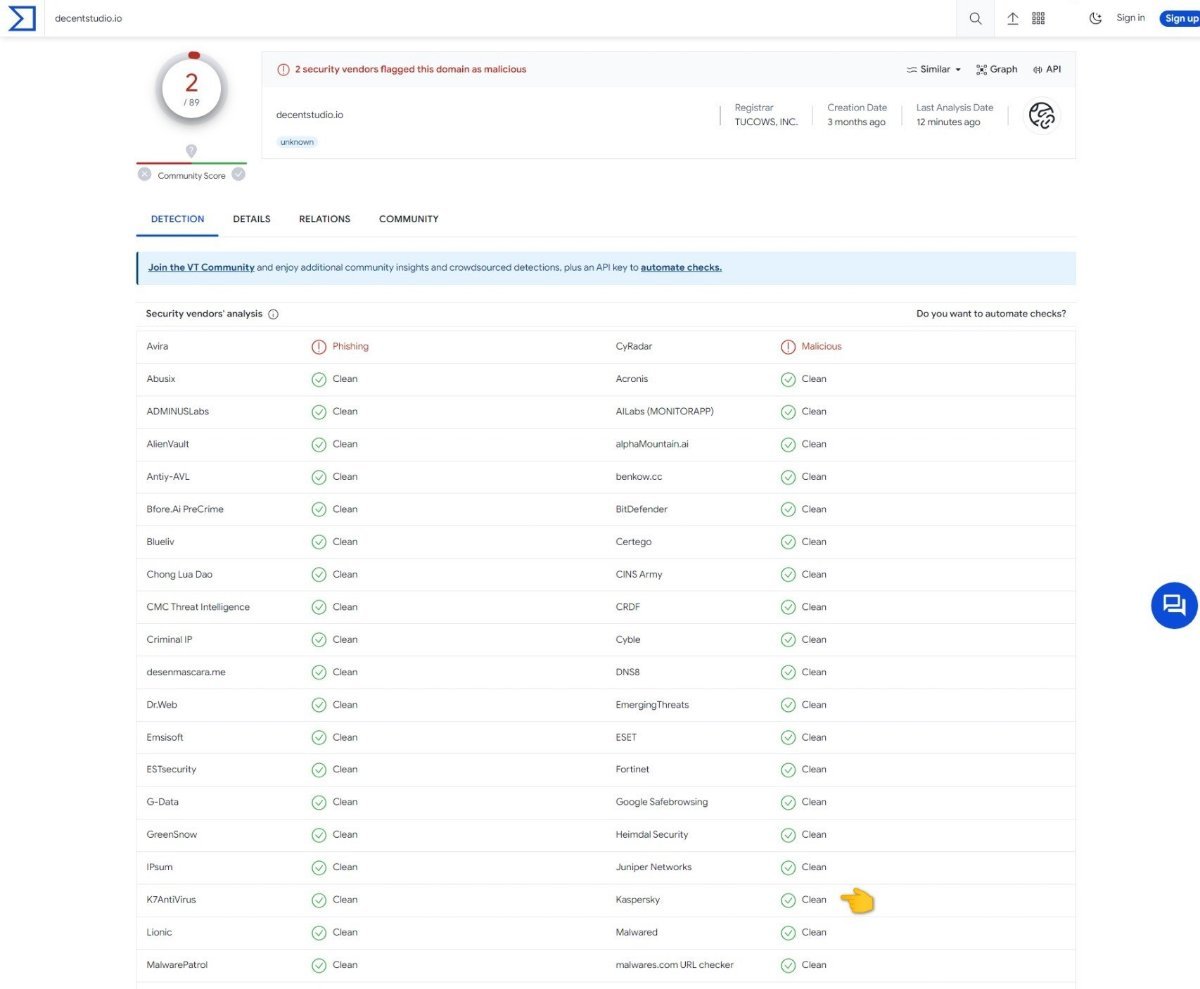1200x989 pixels.
Task: Click the EmergingThreats vendor name
Action: [x=652, y=705]
